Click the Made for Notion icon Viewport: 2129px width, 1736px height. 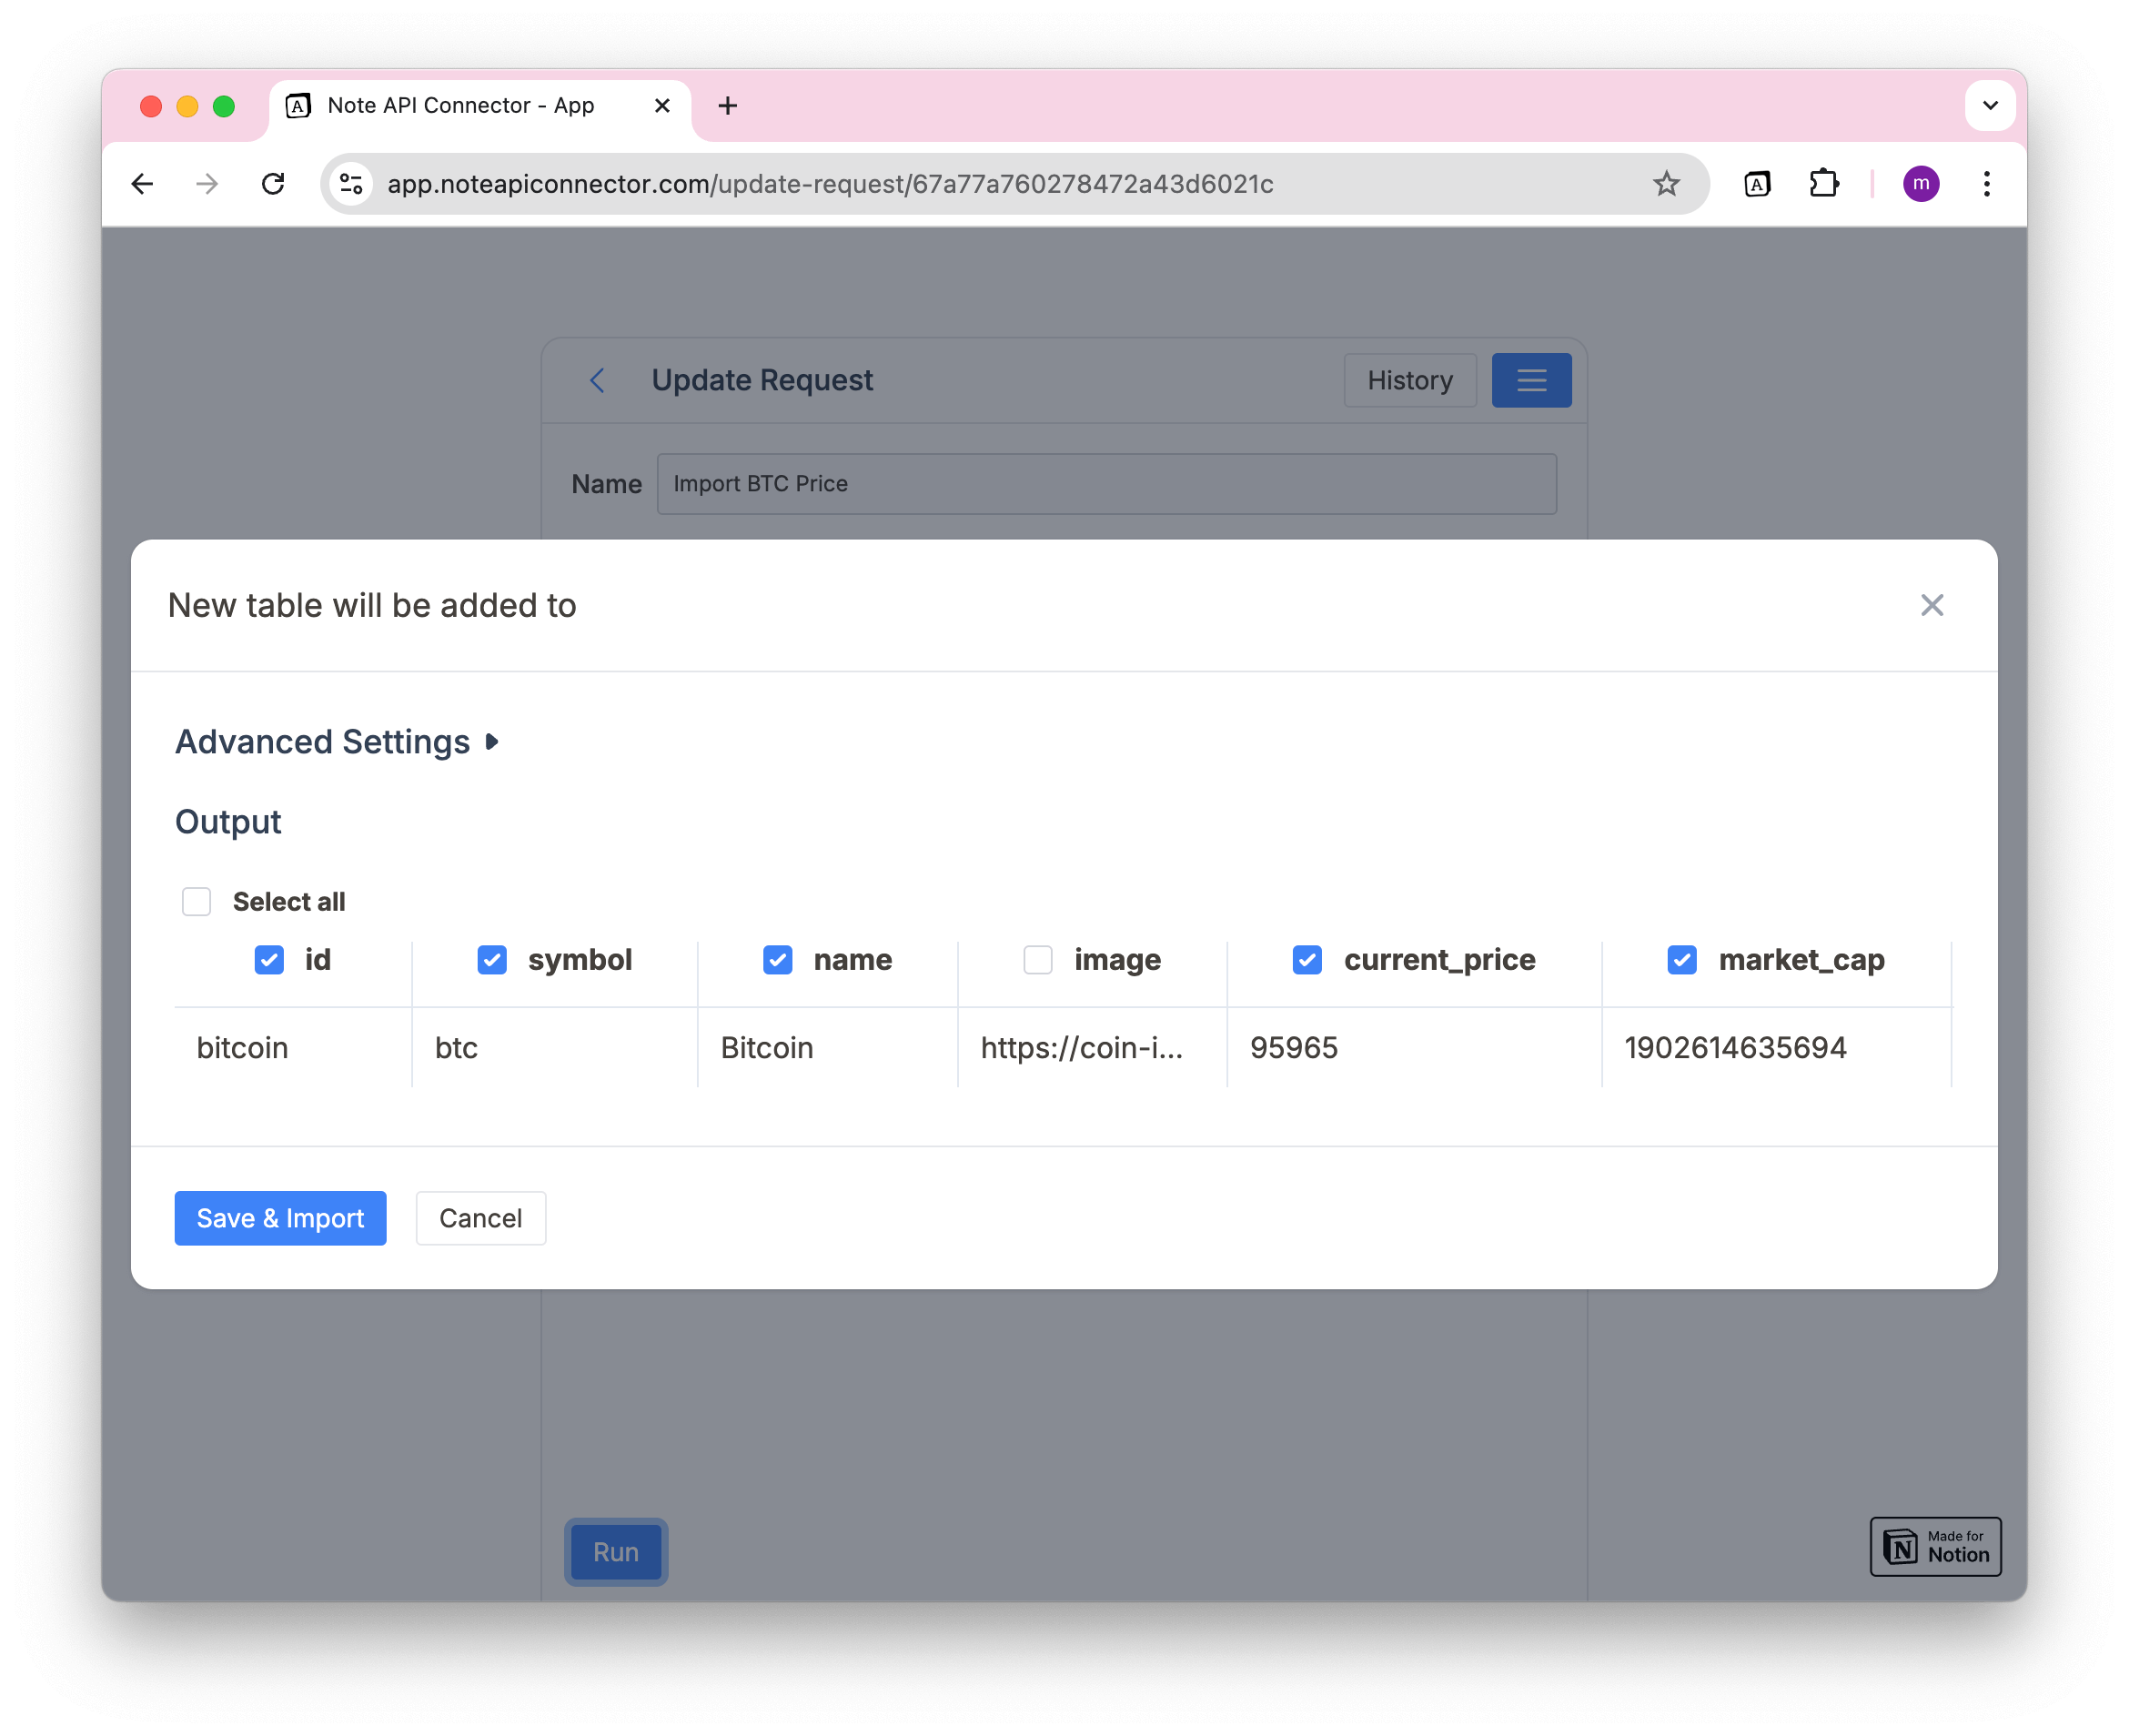click(1932, 1545)
